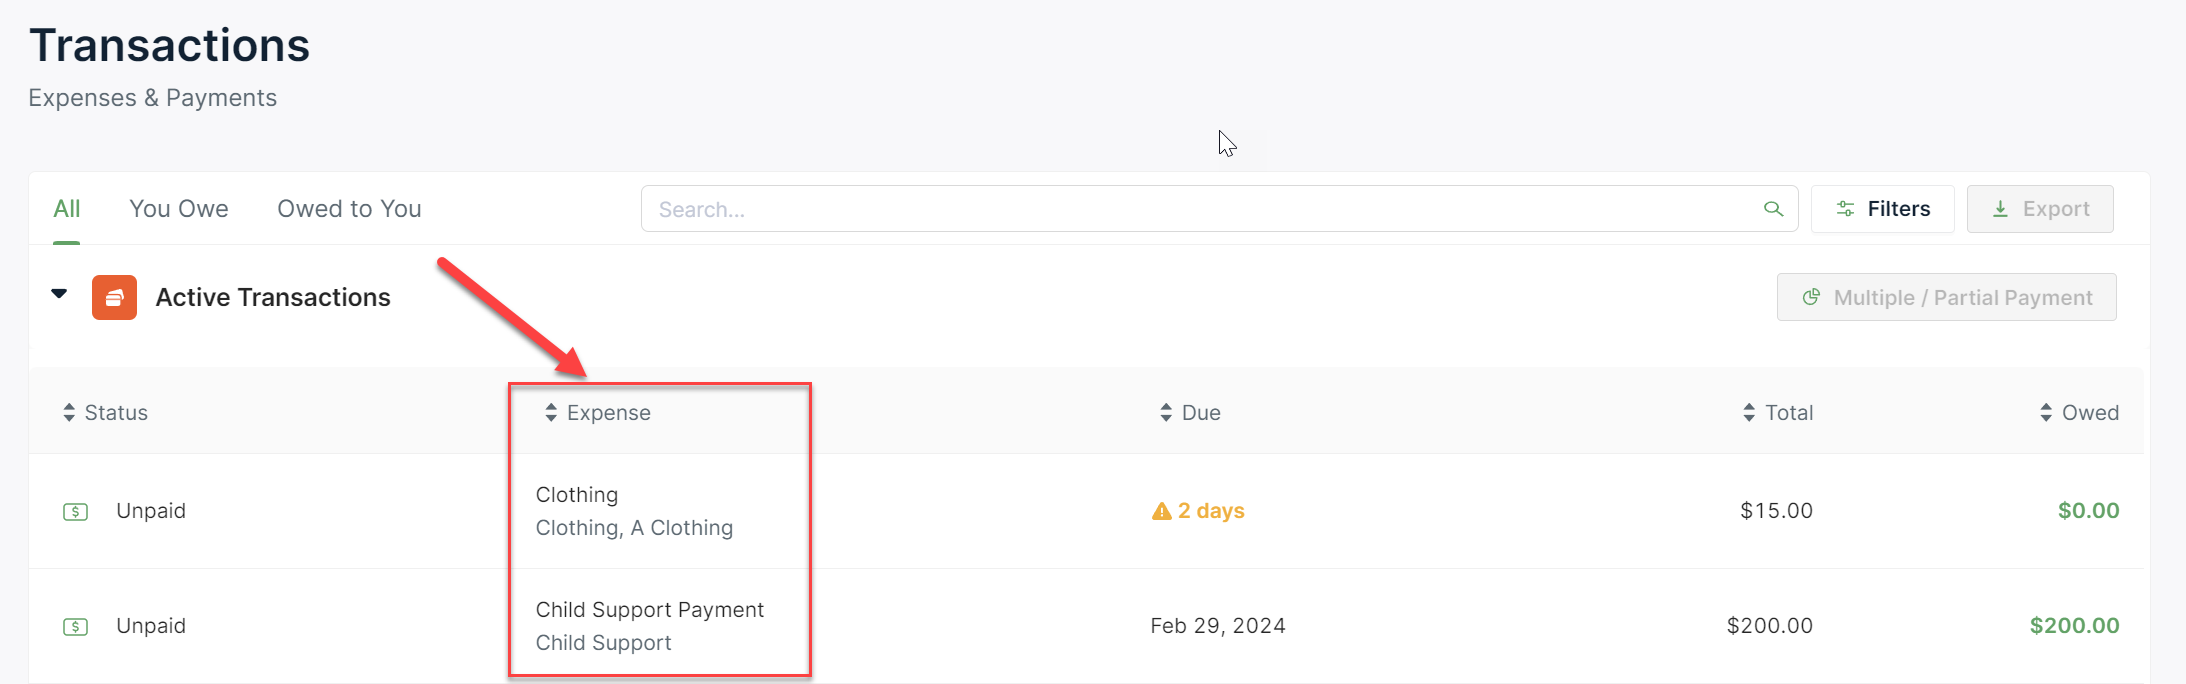
Task: Switch to the All tab
Action: (67, 209)
